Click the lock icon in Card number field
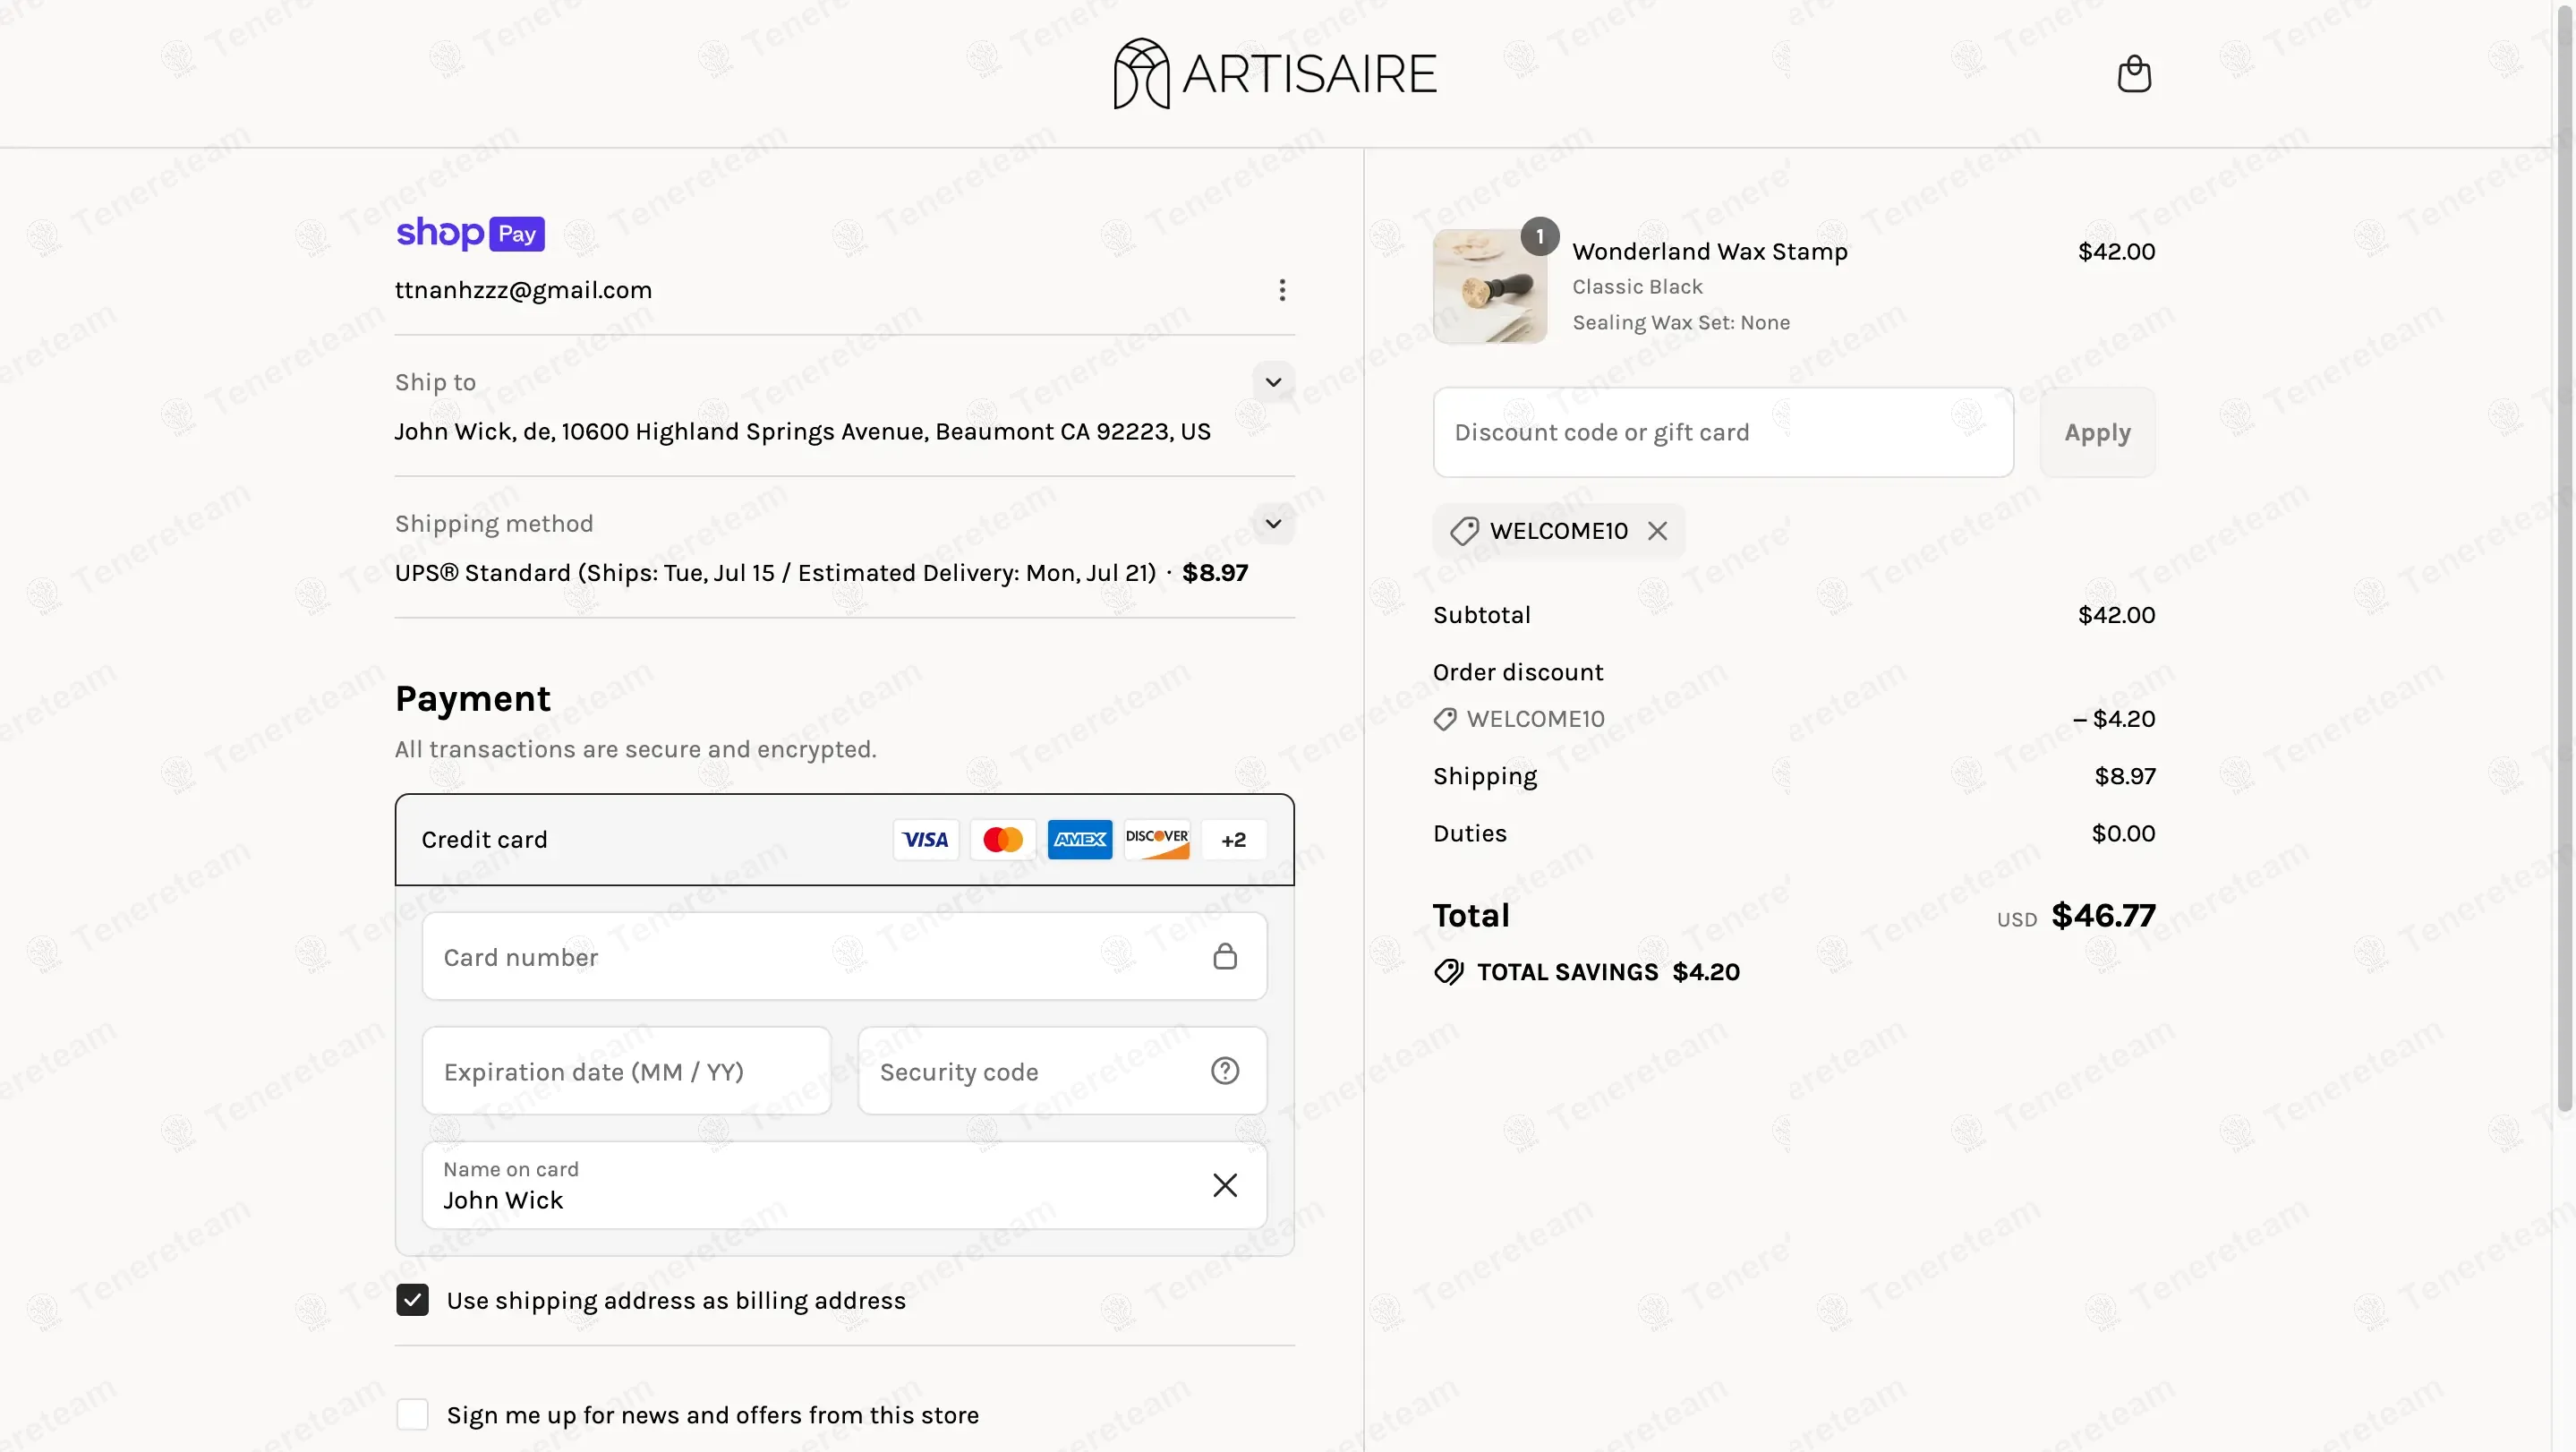The width and height of the screenshot is (2576, 1452). 1225,956
